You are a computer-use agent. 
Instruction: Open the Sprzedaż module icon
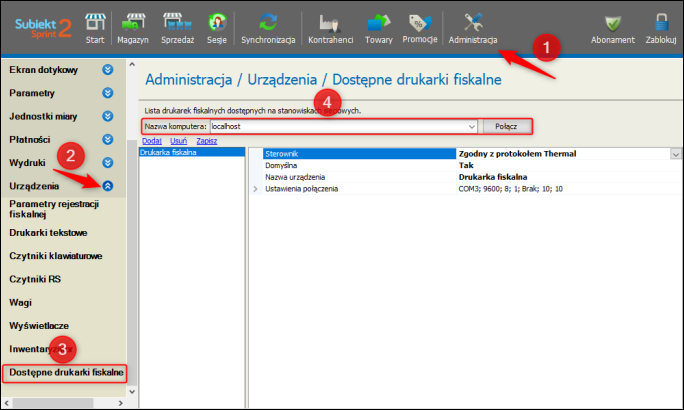coord(177,22)
